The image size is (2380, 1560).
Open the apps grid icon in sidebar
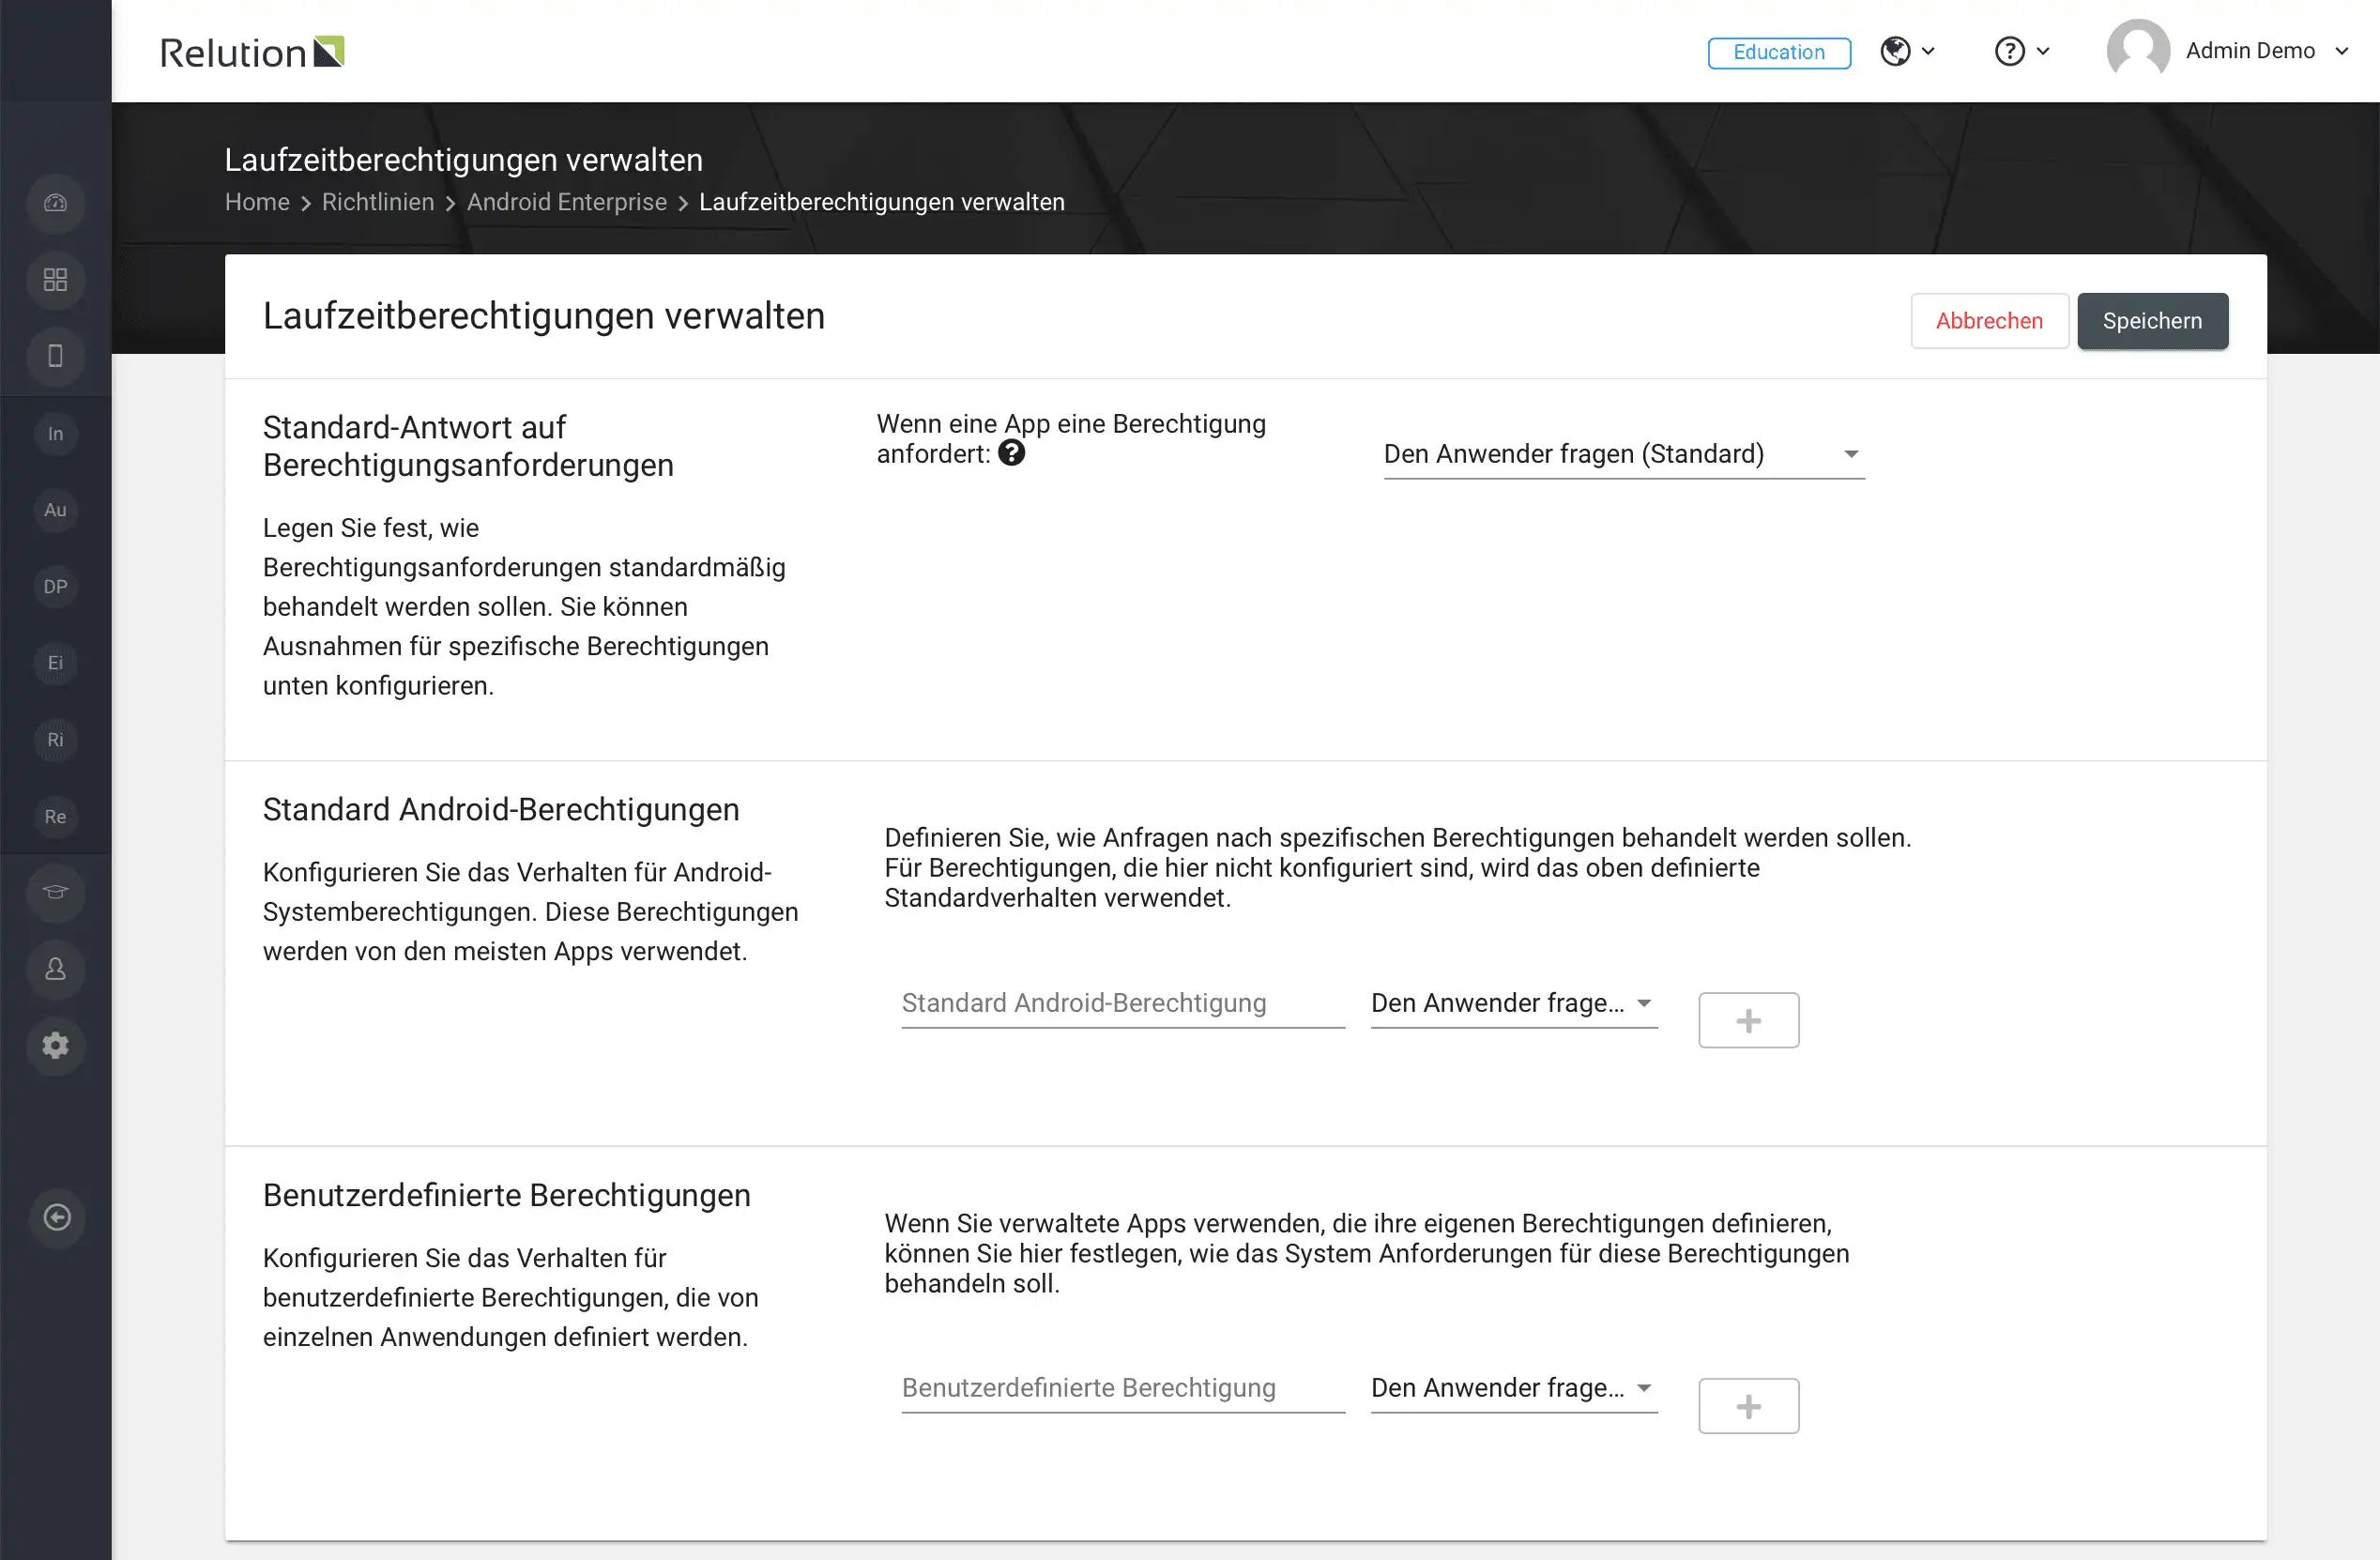tap(56, 280)
